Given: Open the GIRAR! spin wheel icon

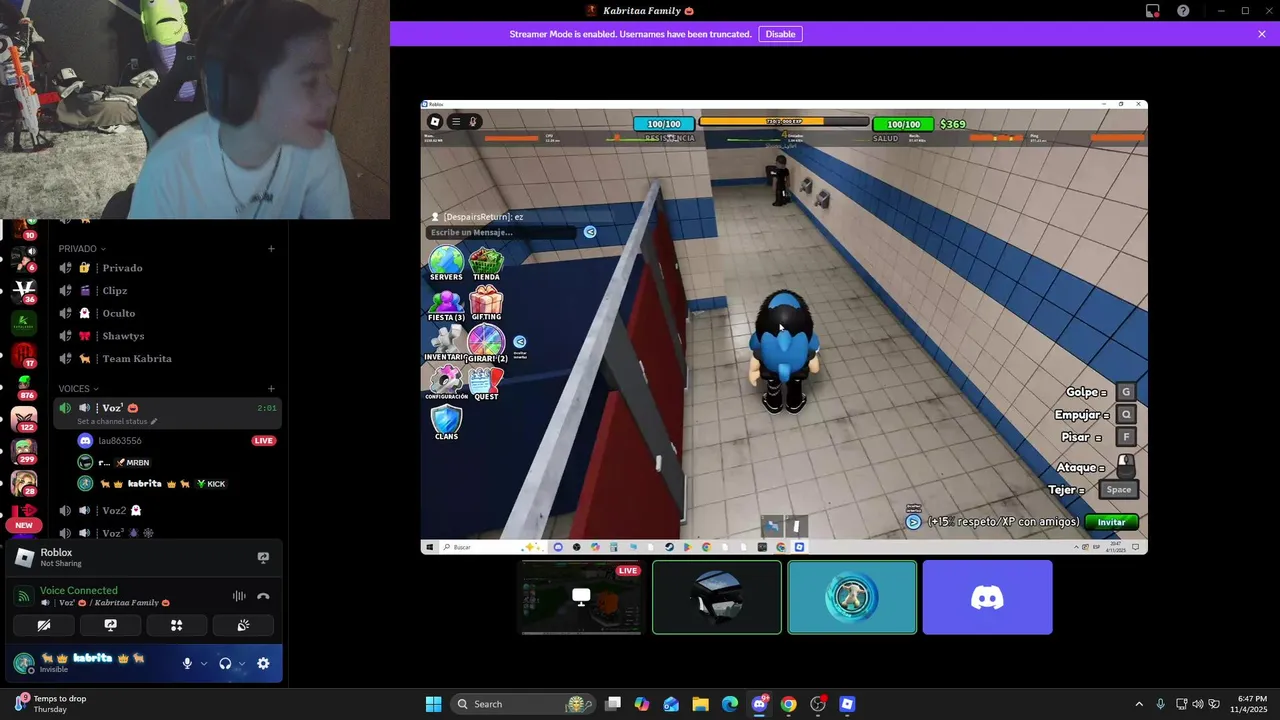Looking at the screenshot, I should (x=486, y=343).
